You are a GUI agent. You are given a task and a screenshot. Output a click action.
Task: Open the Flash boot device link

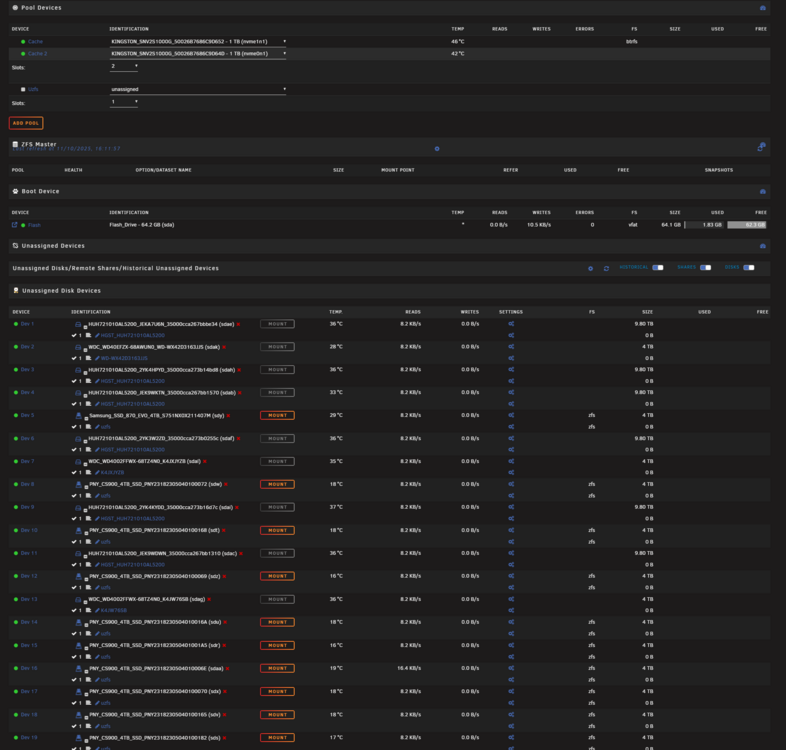34,225
